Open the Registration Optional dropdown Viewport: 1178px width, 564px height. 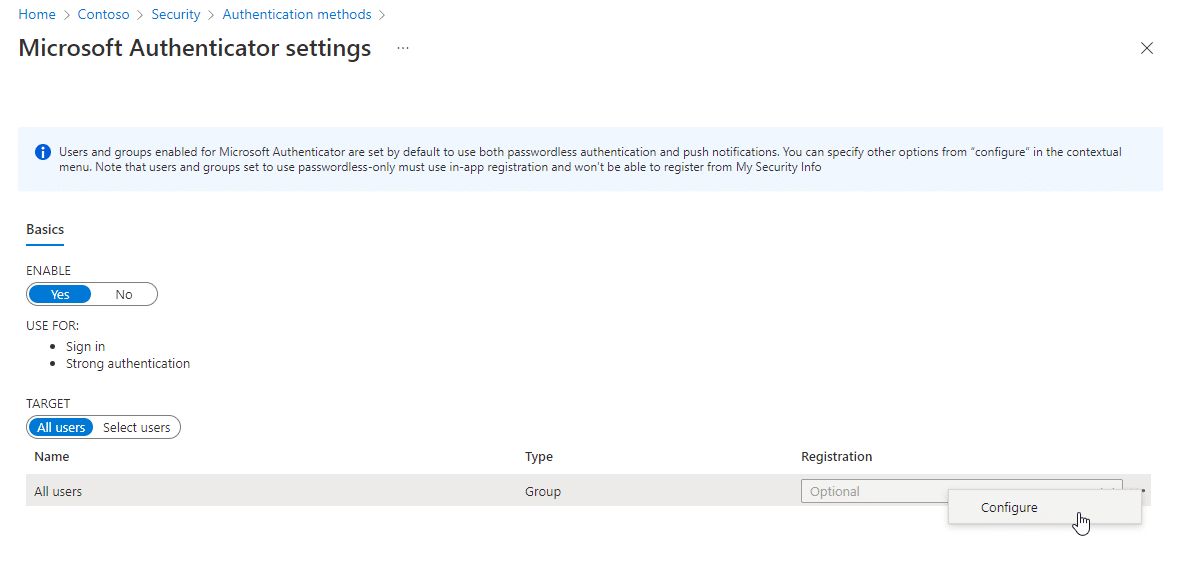click(x=962, y=491)
